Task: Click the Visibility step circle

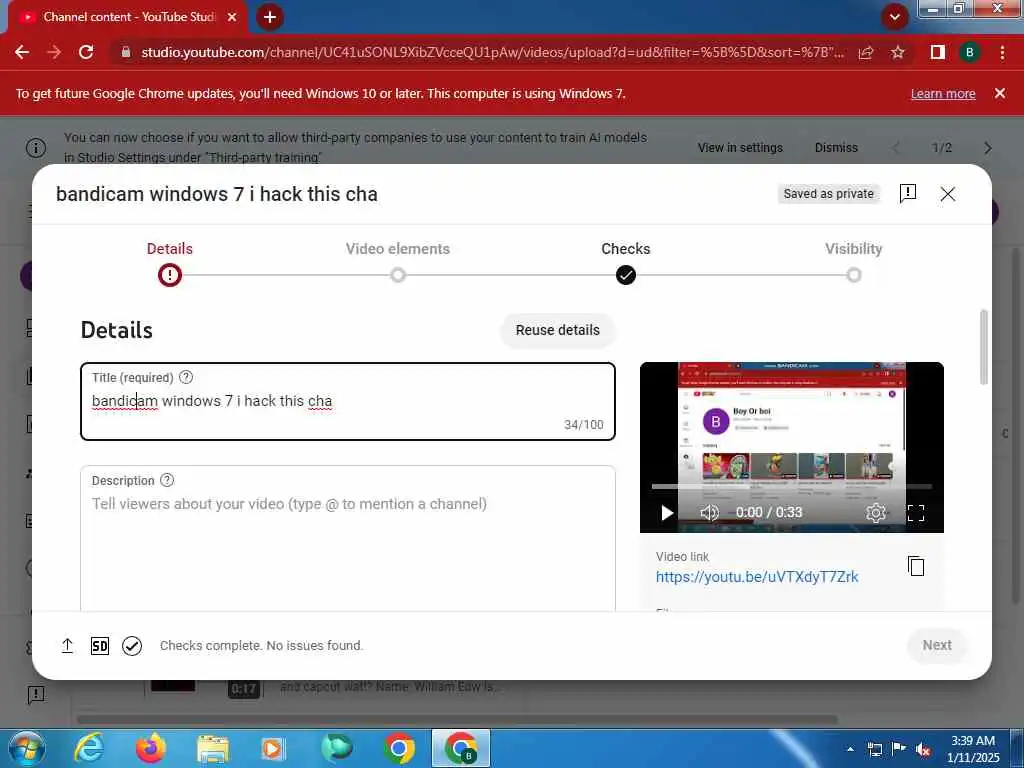Action: [x=854, y=275]
